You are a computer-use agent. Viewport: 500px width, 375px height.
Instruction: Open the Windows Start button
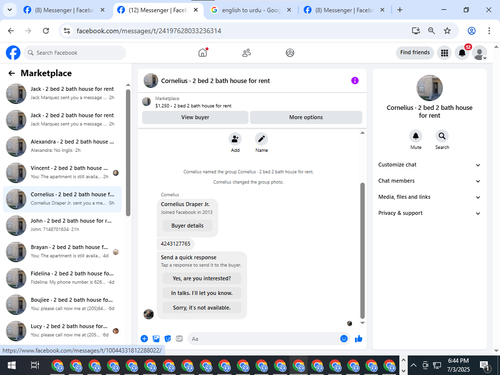12,366
